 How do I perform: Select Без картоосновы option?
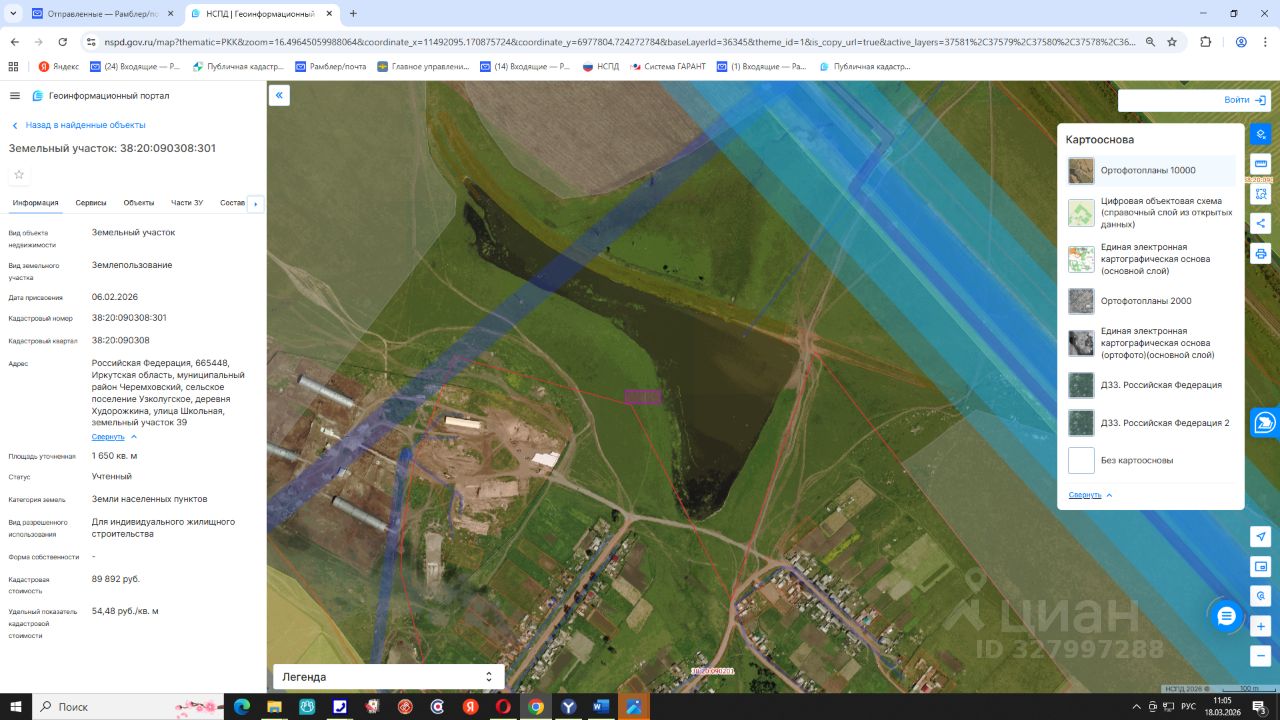1151,461
